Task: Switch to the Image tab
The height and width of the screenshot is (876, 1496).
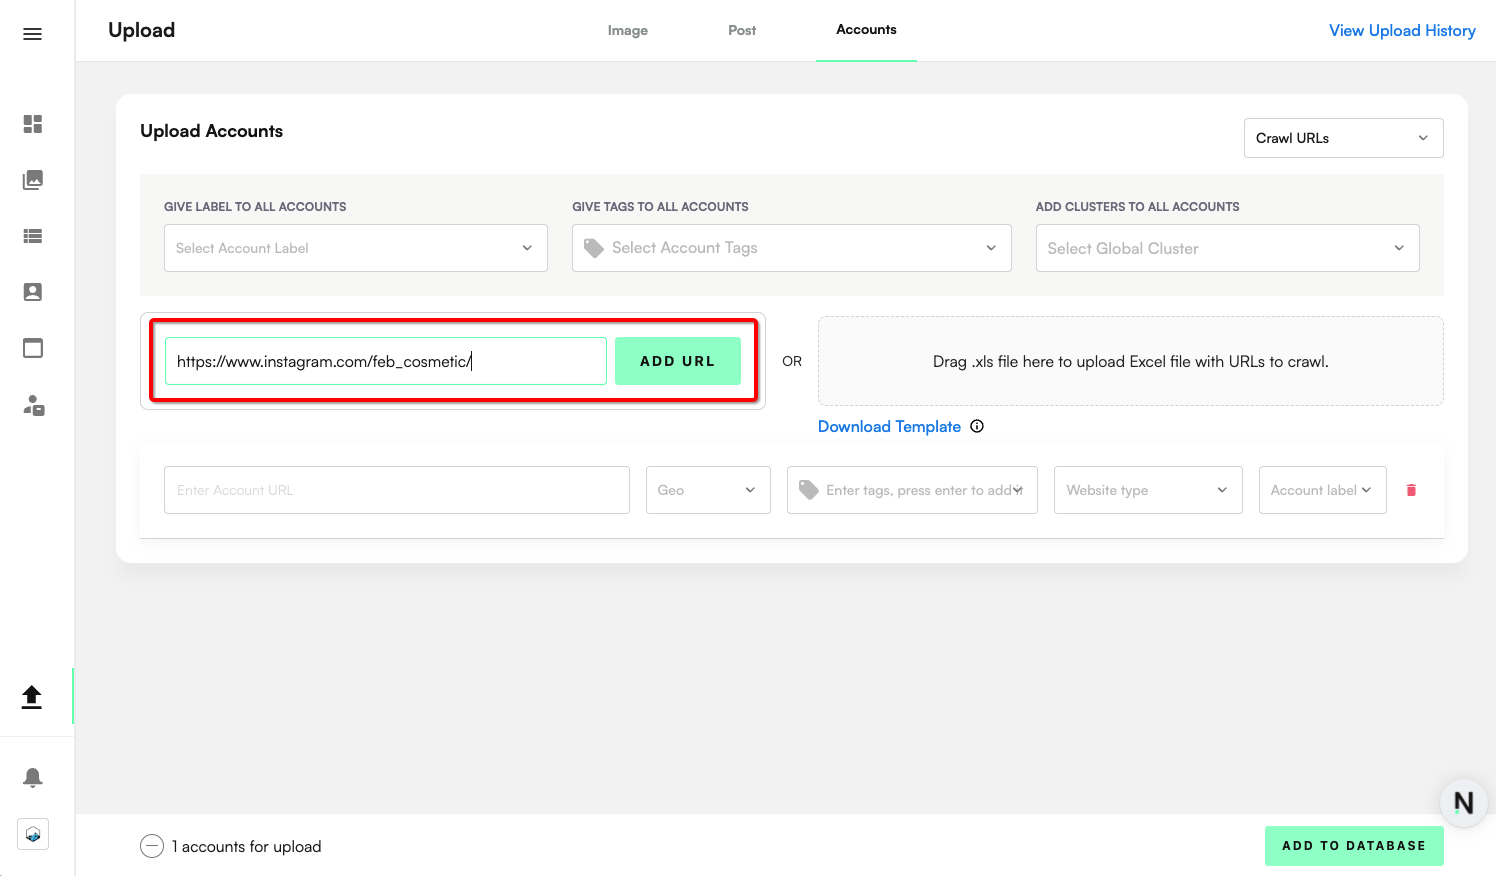Action: 627,31
